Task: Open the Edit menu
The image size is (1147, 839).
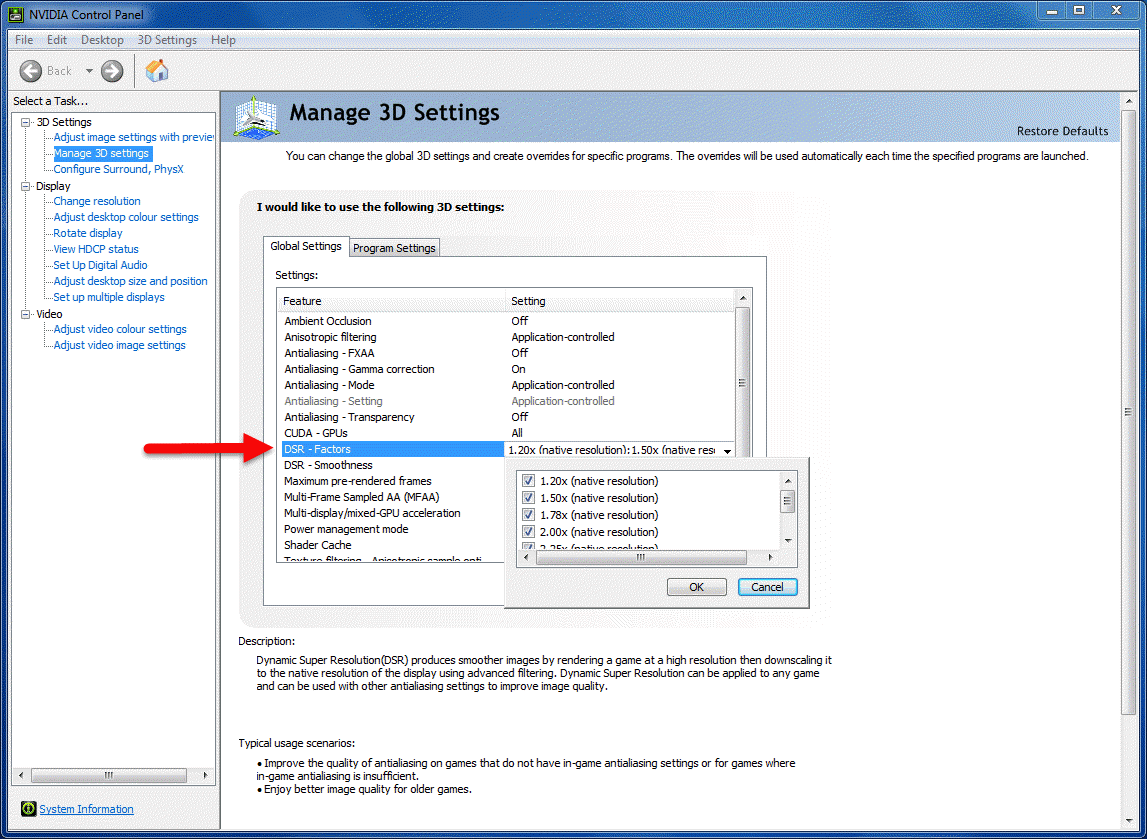Action: click(56, 39)
